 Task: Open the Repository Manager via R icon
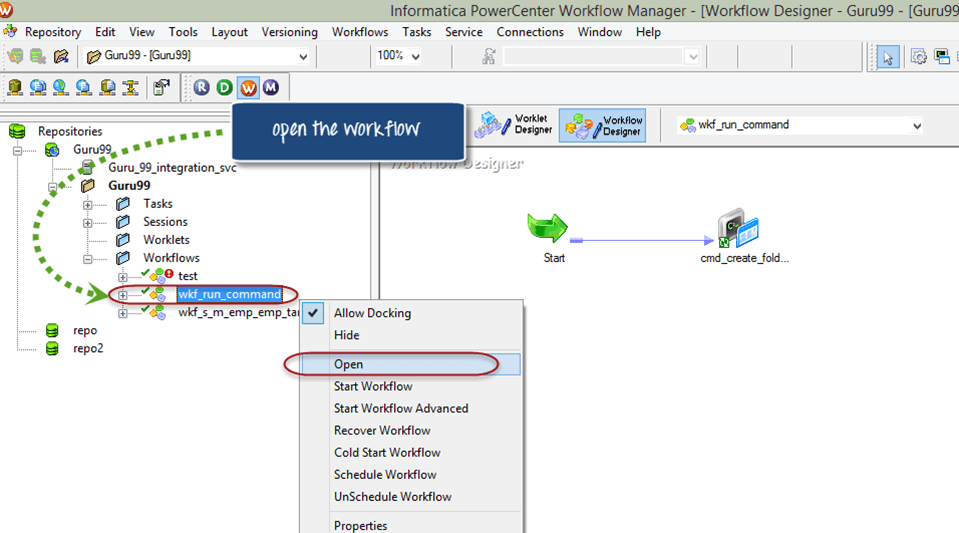201,88
